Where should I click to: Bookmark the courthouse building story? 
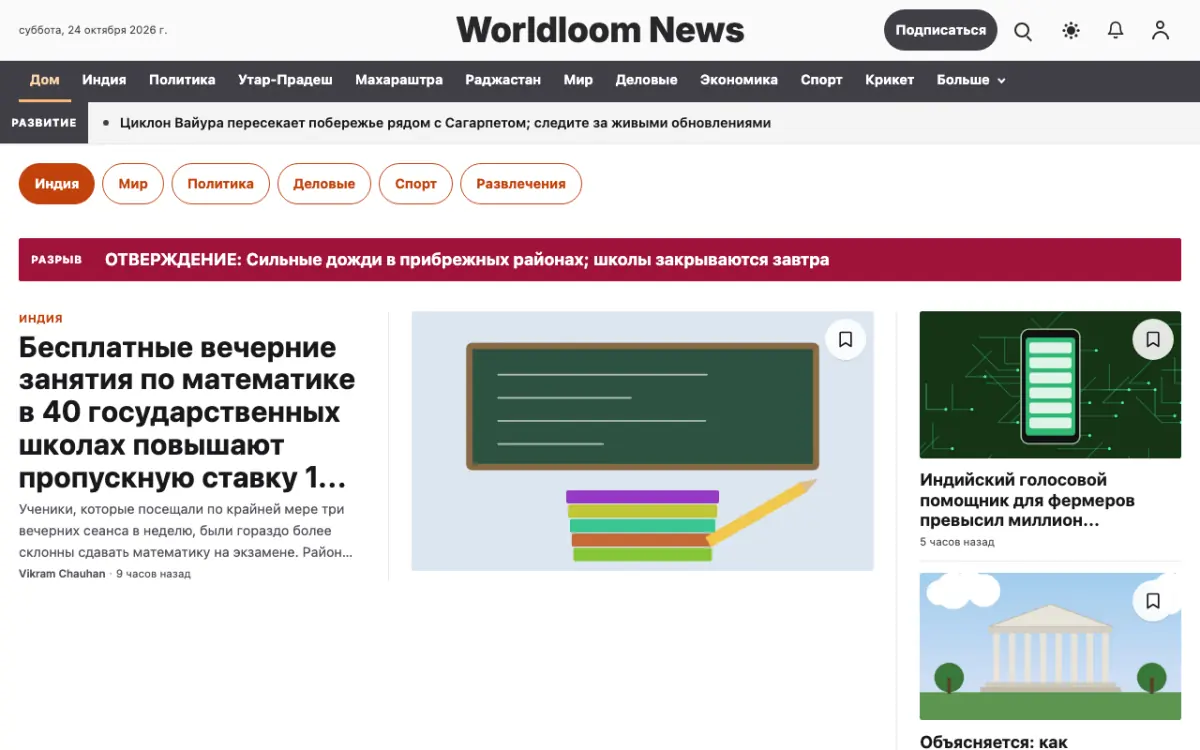tap(1153, 601)
